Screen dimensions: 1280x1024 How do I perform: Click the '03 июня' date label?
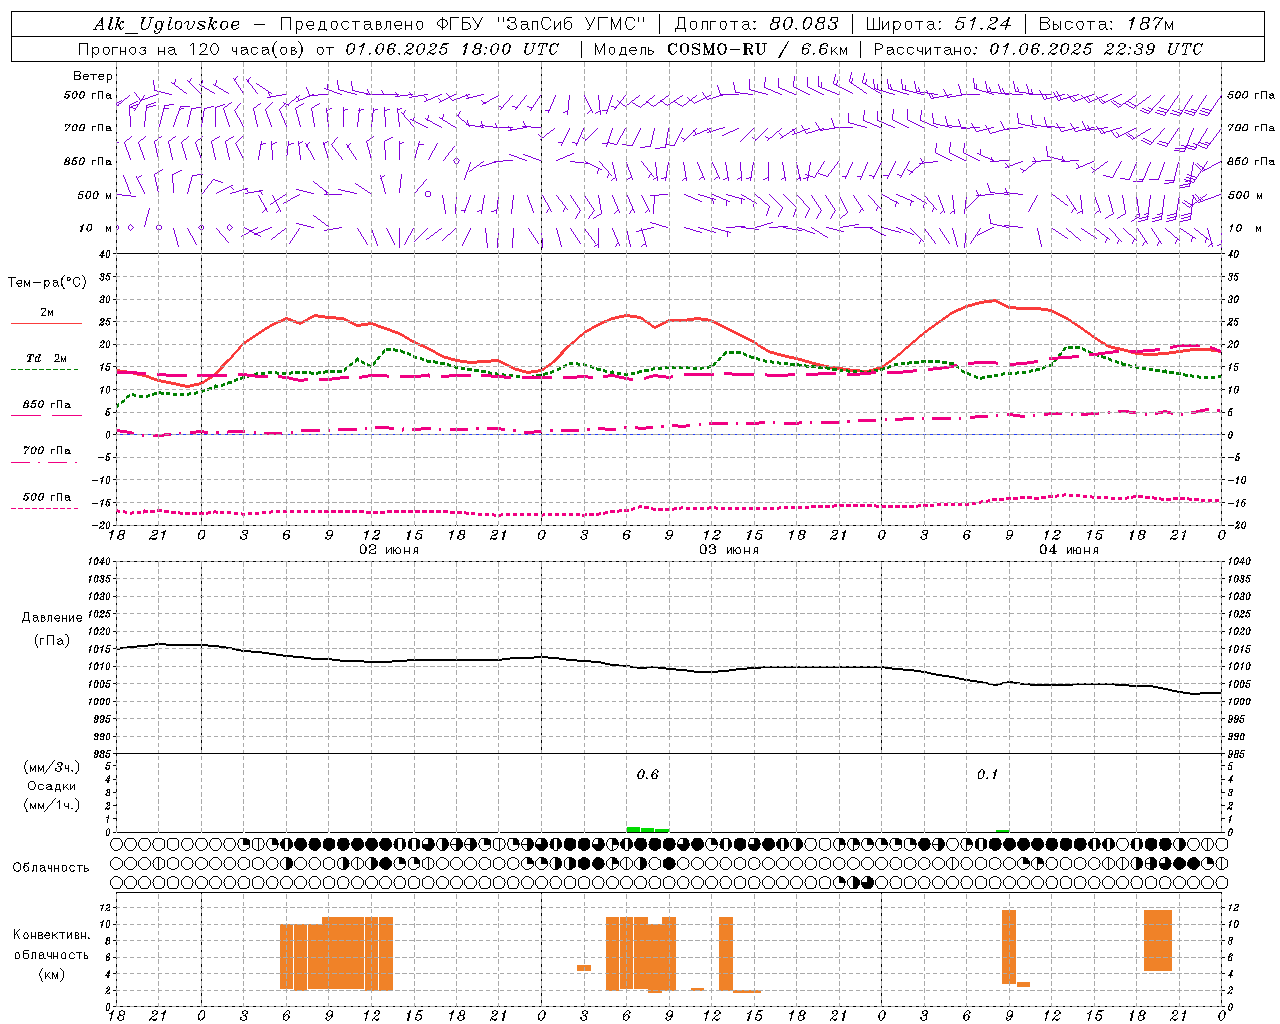point(729,549)
